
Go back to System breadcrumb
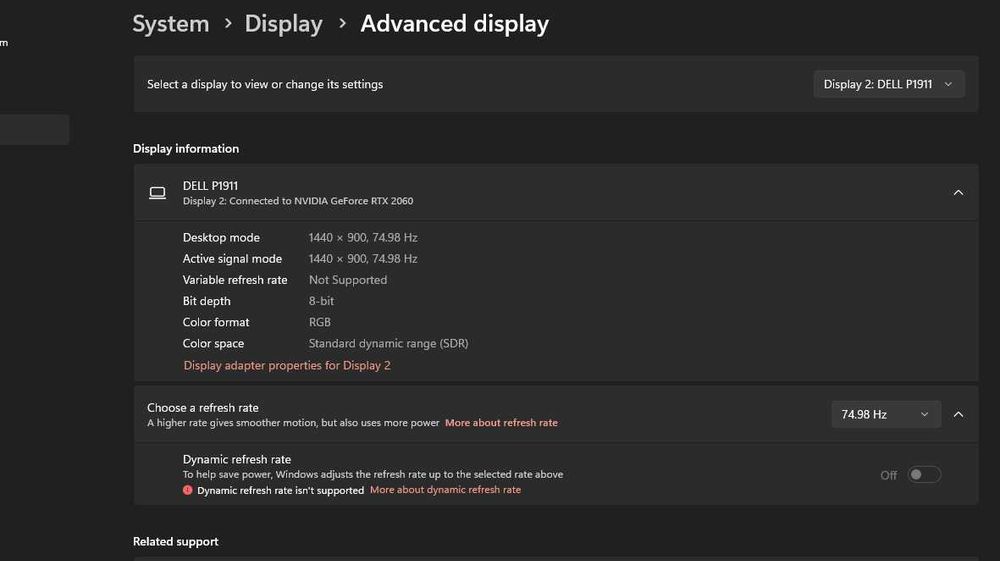coord(170,24)
